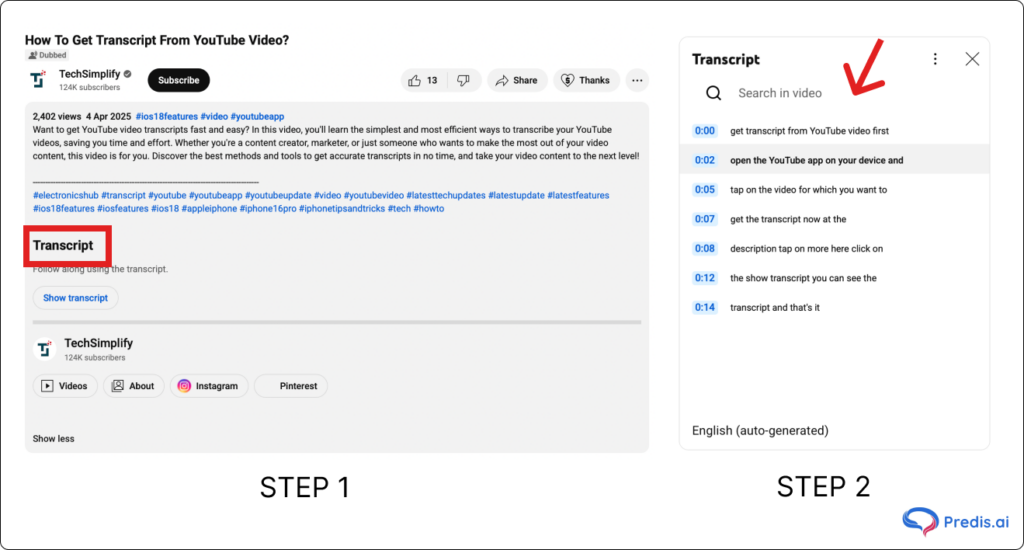Open the Instagram link chip

tap(208, 386)
